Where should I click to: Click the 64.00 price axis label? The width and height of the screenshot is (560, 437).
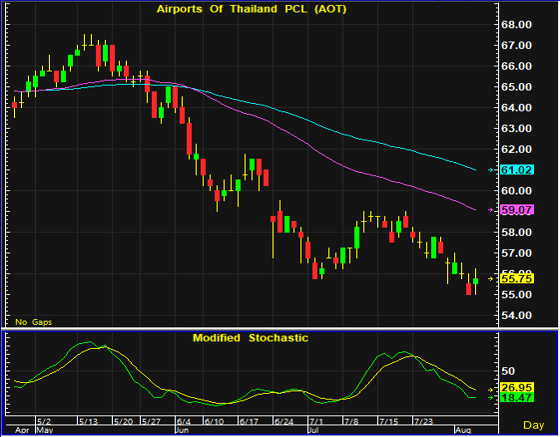[516, 107]
